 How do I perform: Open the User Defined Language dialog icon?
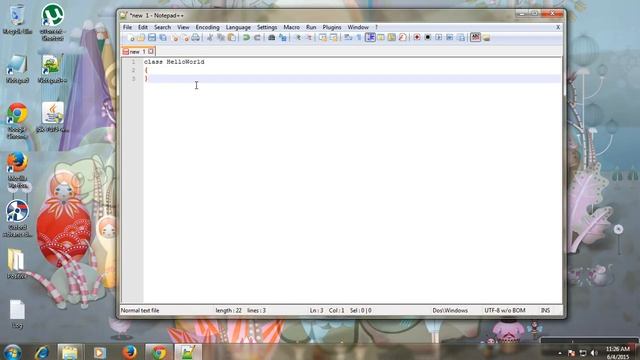(x=381, y=38)
